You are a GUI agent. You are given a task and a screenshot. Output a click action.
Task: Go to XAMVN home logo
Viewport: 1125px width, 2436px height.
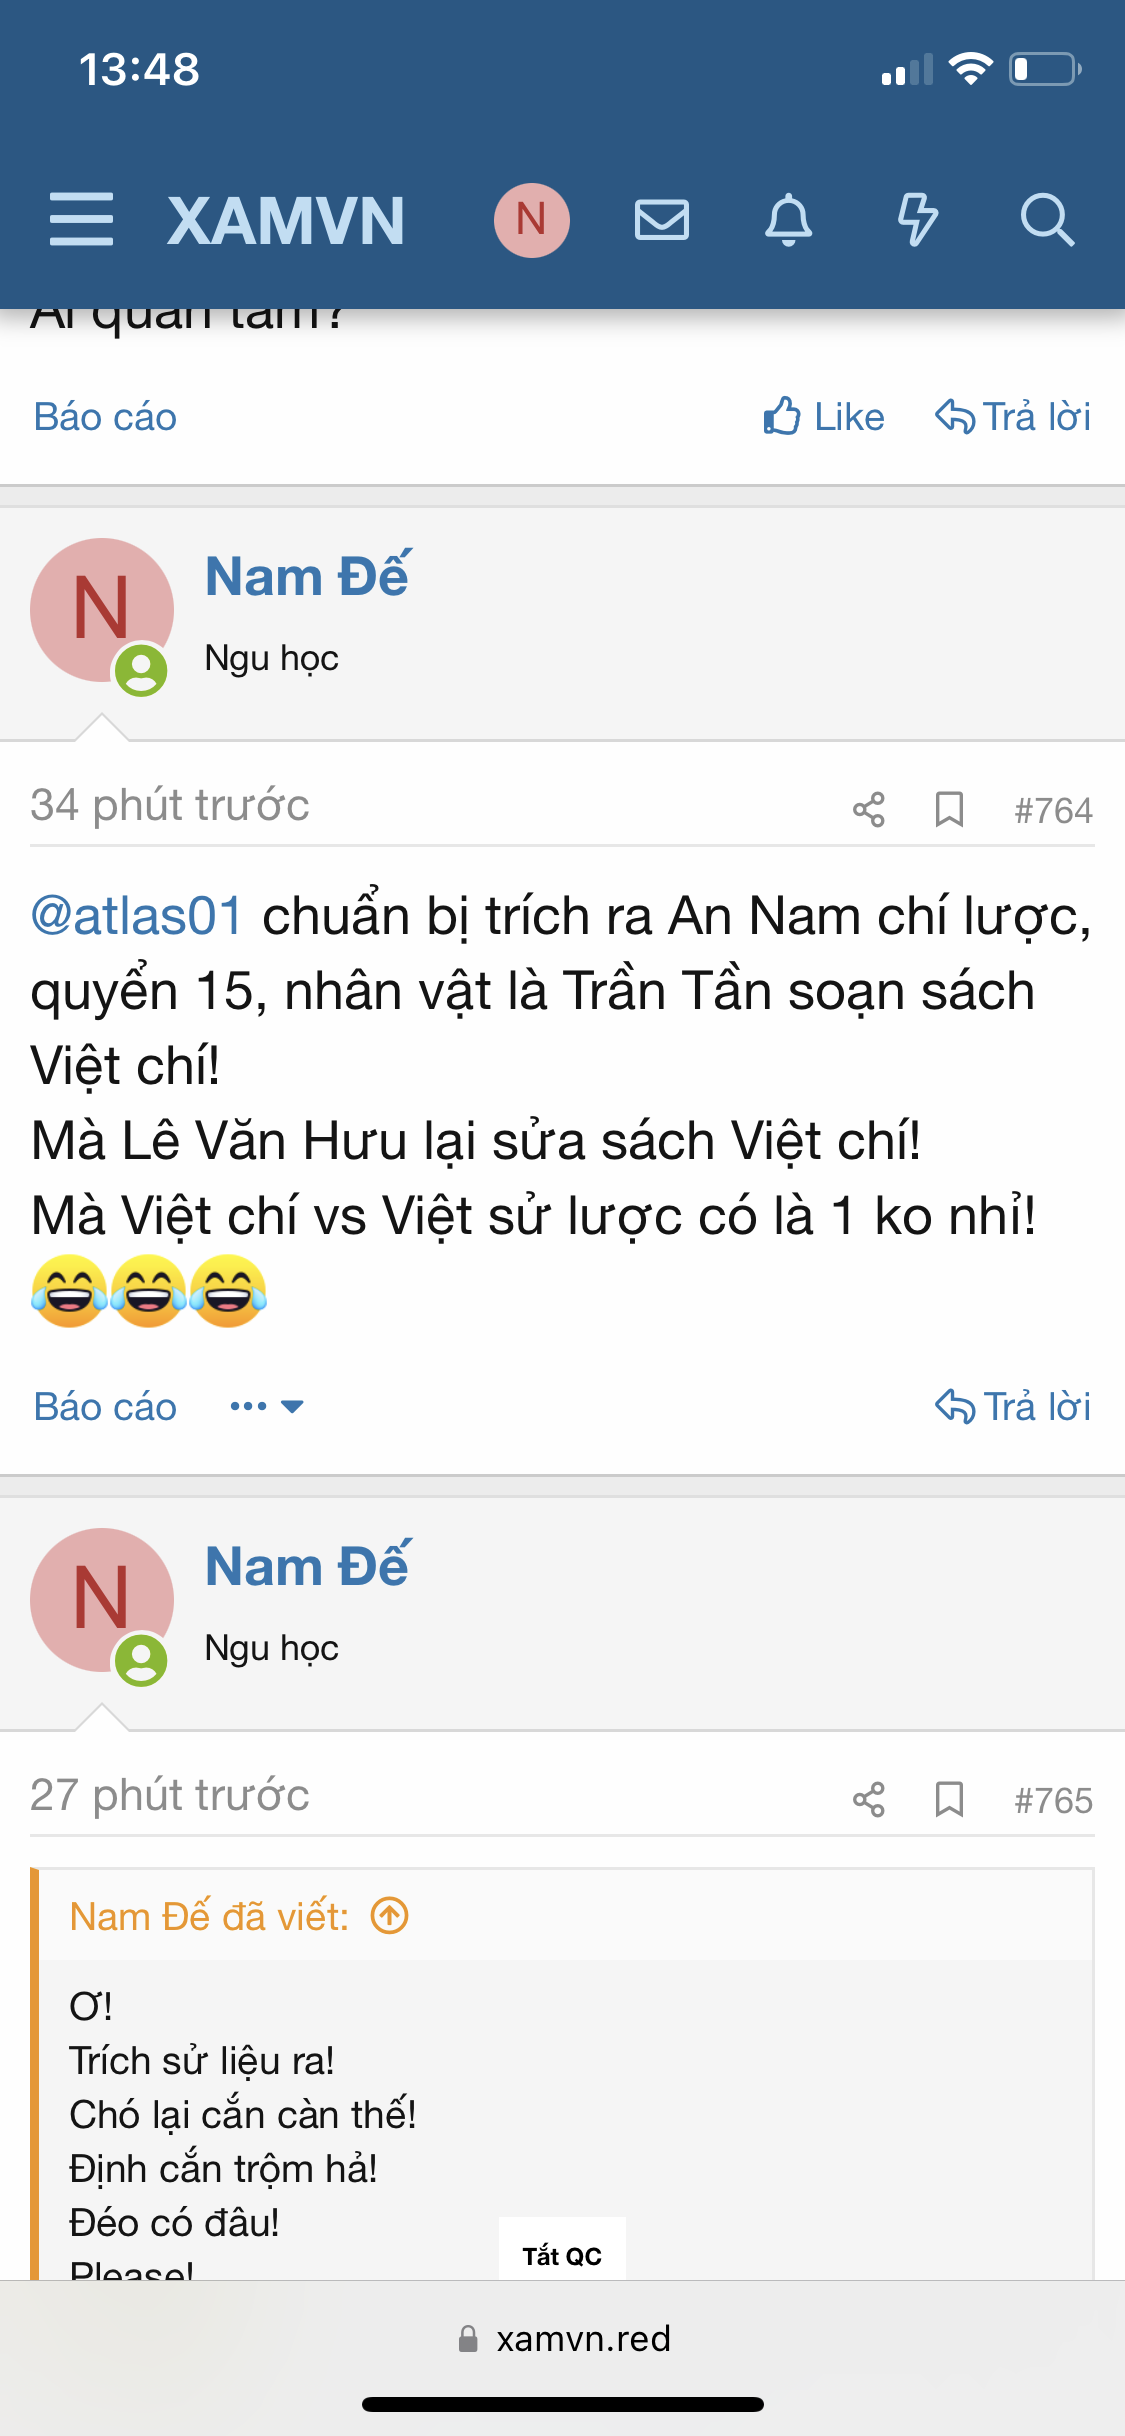[286, 220]
